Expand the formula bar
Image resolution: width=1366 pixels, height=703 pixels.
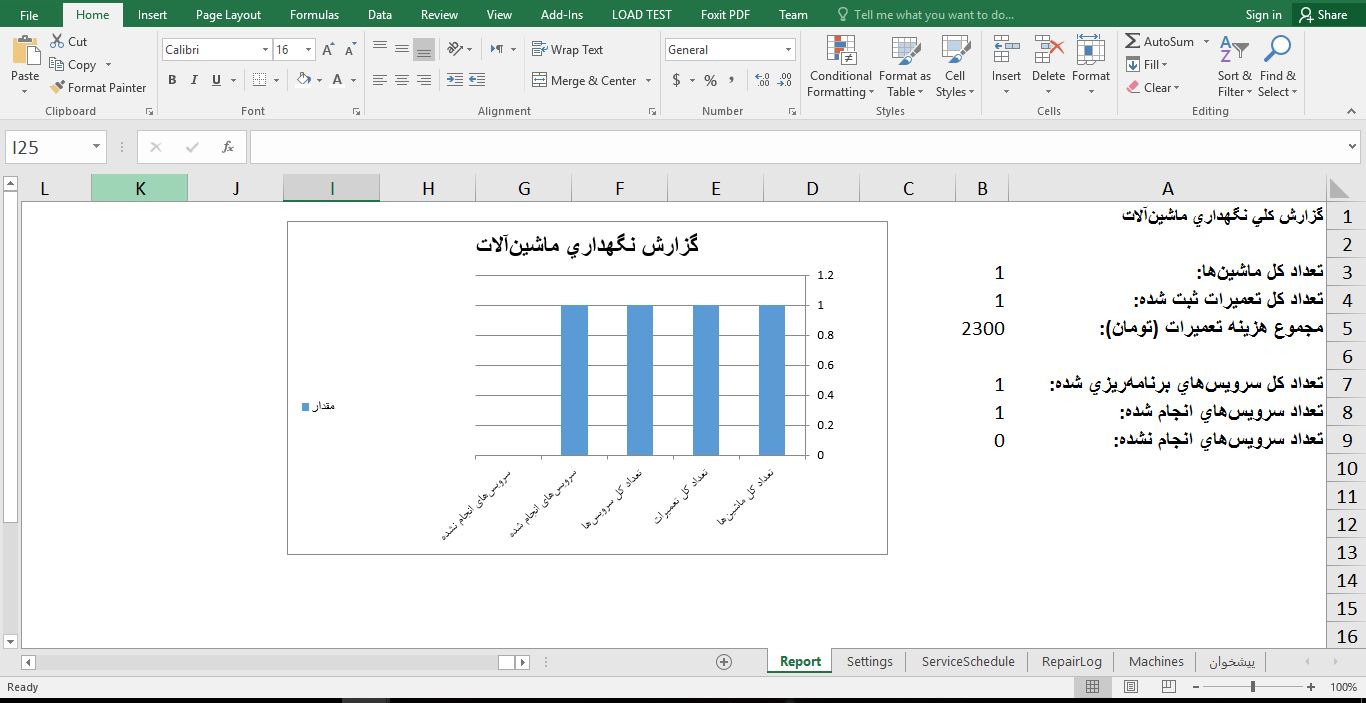1353,147
